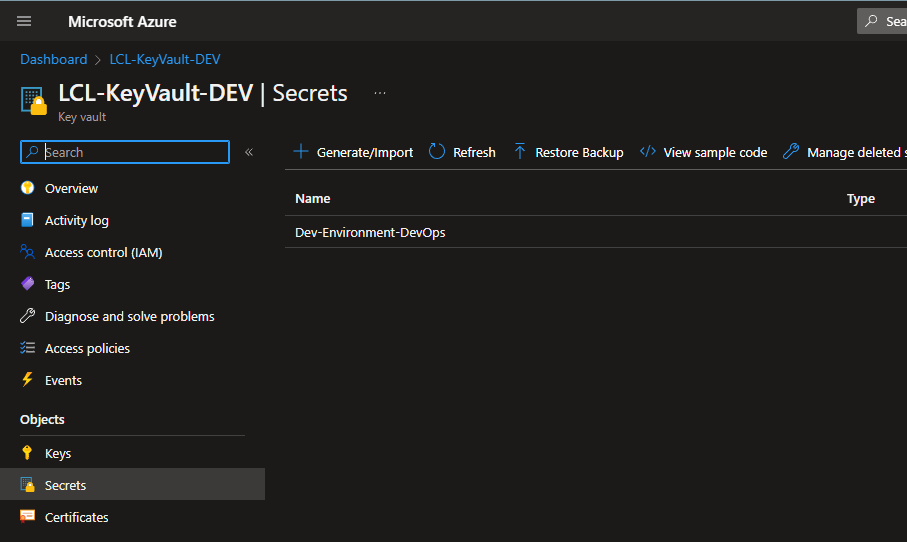Click the purple Tags icon
Viewport: 907px width, 542px height.
tap(27, 283)
